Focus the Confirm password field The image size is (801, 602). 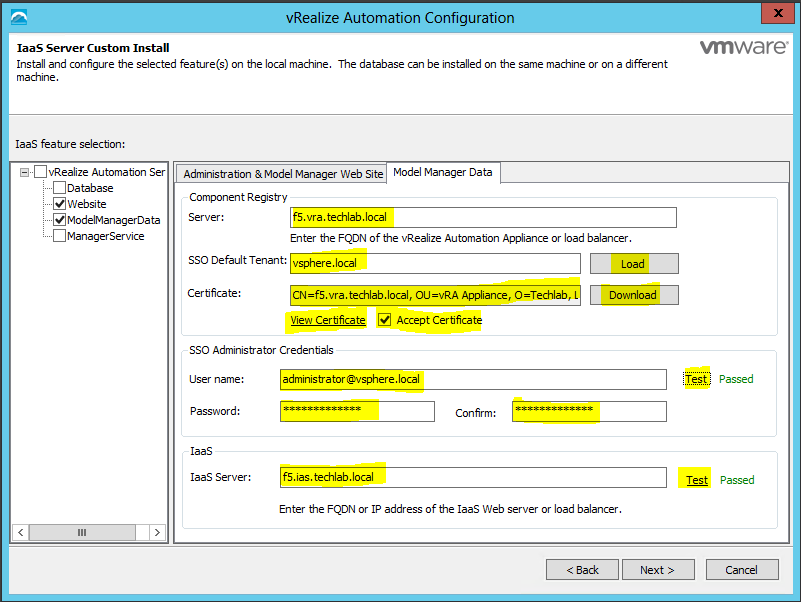point(589,411)
